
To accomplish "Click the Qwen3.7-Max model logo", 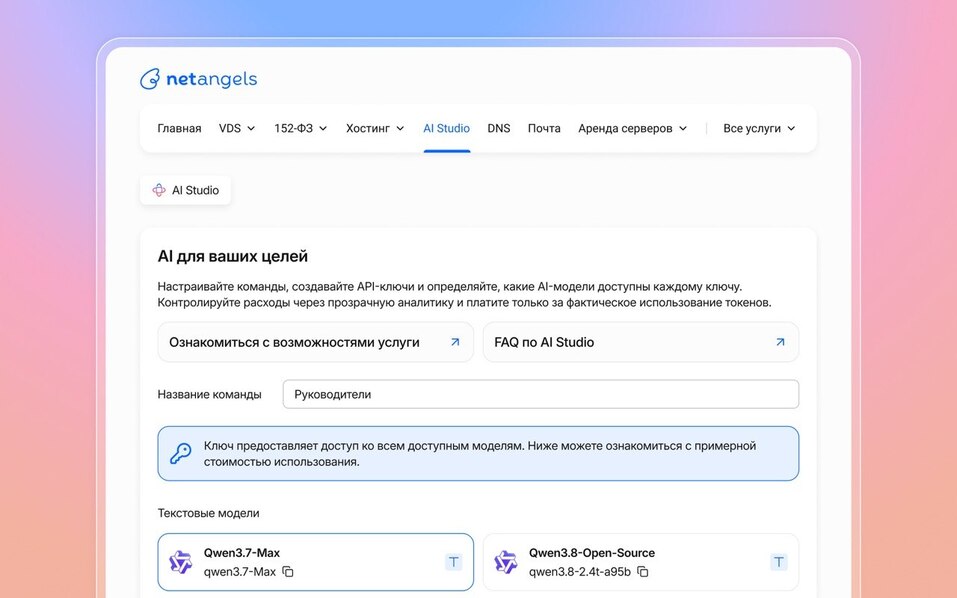I will 181,562.
